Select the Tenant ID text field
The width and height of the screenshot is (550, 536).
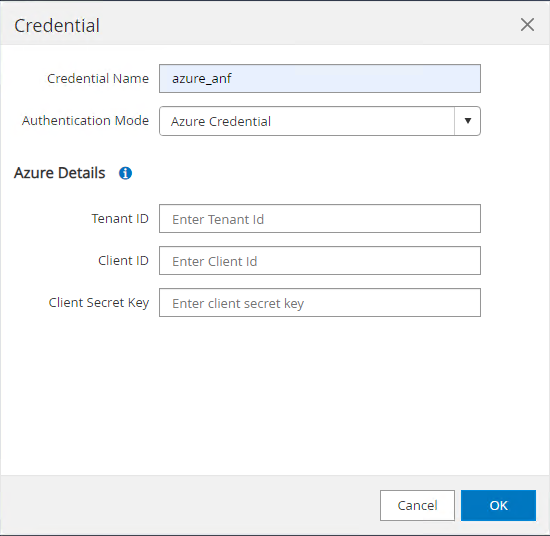[320, 219]
